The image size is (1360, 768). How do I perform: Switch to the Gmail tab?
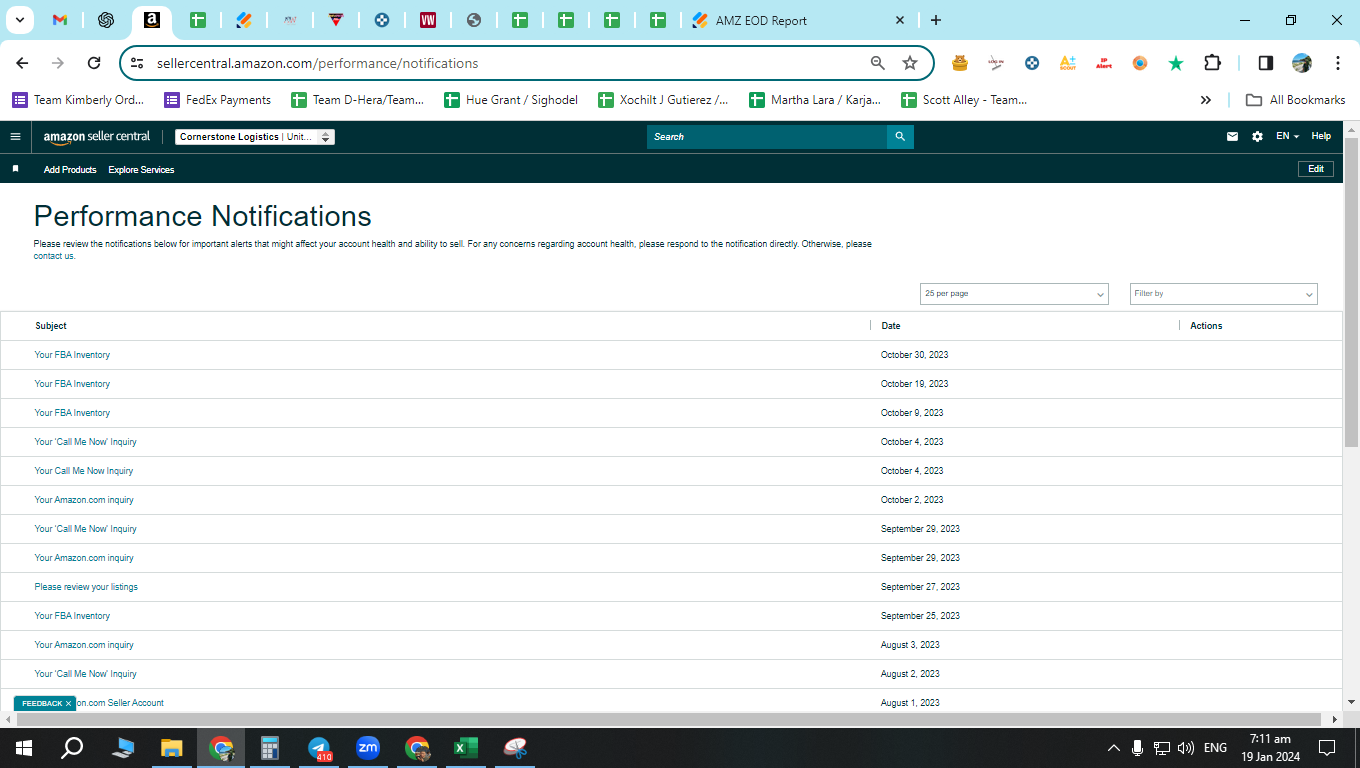(59, 20)
